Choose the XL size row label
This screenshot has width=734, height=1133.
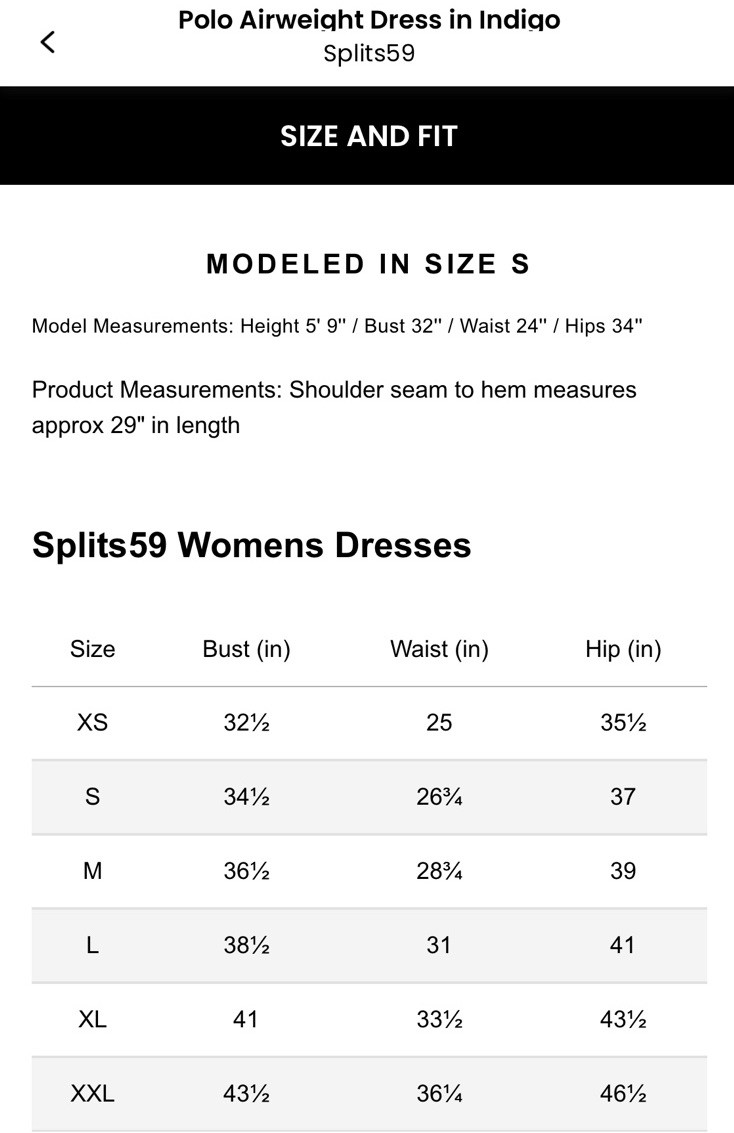click(x=92, y=1019)
